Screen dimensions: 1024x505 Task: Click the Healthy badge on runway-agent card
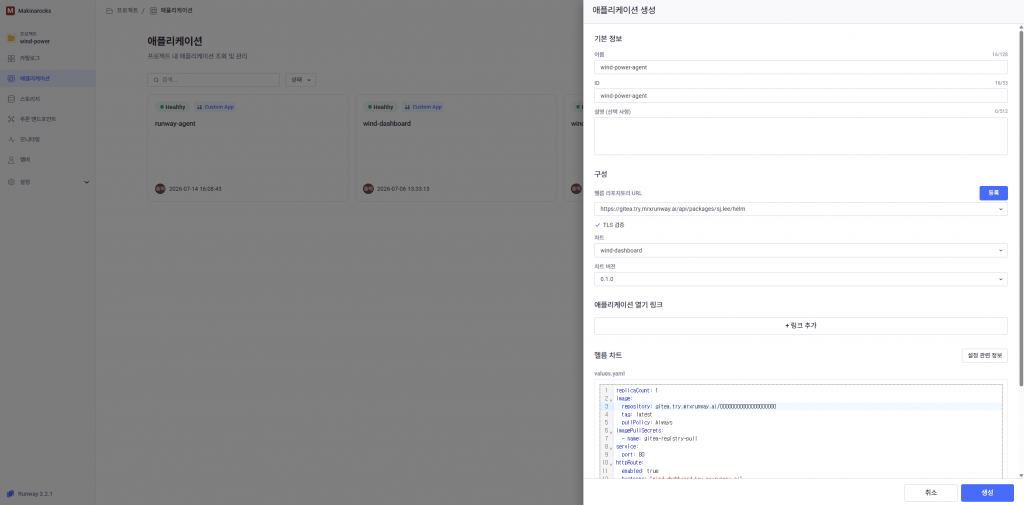click(172, 107)
